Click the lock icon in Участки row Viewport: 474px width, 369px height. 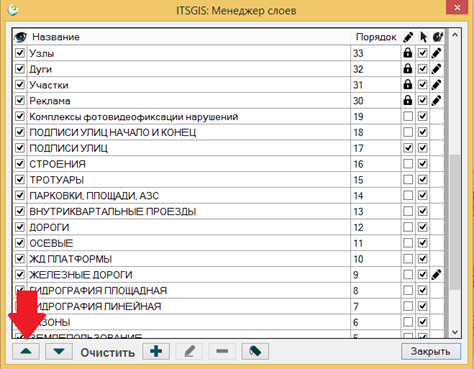pyautogui.click(x=408, y=84)
